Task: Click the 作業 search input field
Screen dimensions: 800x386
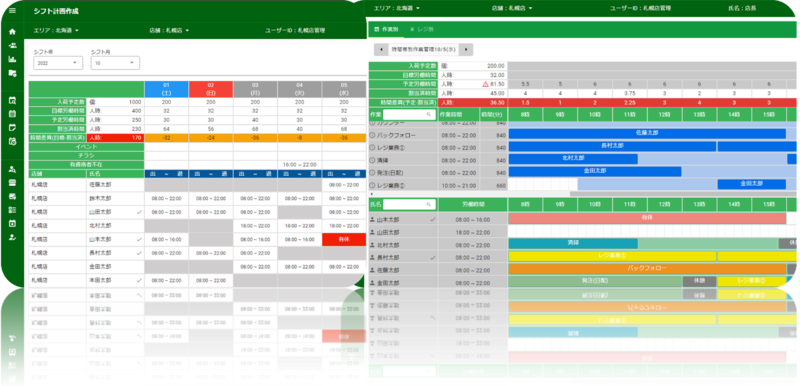Action: [410, 115]
